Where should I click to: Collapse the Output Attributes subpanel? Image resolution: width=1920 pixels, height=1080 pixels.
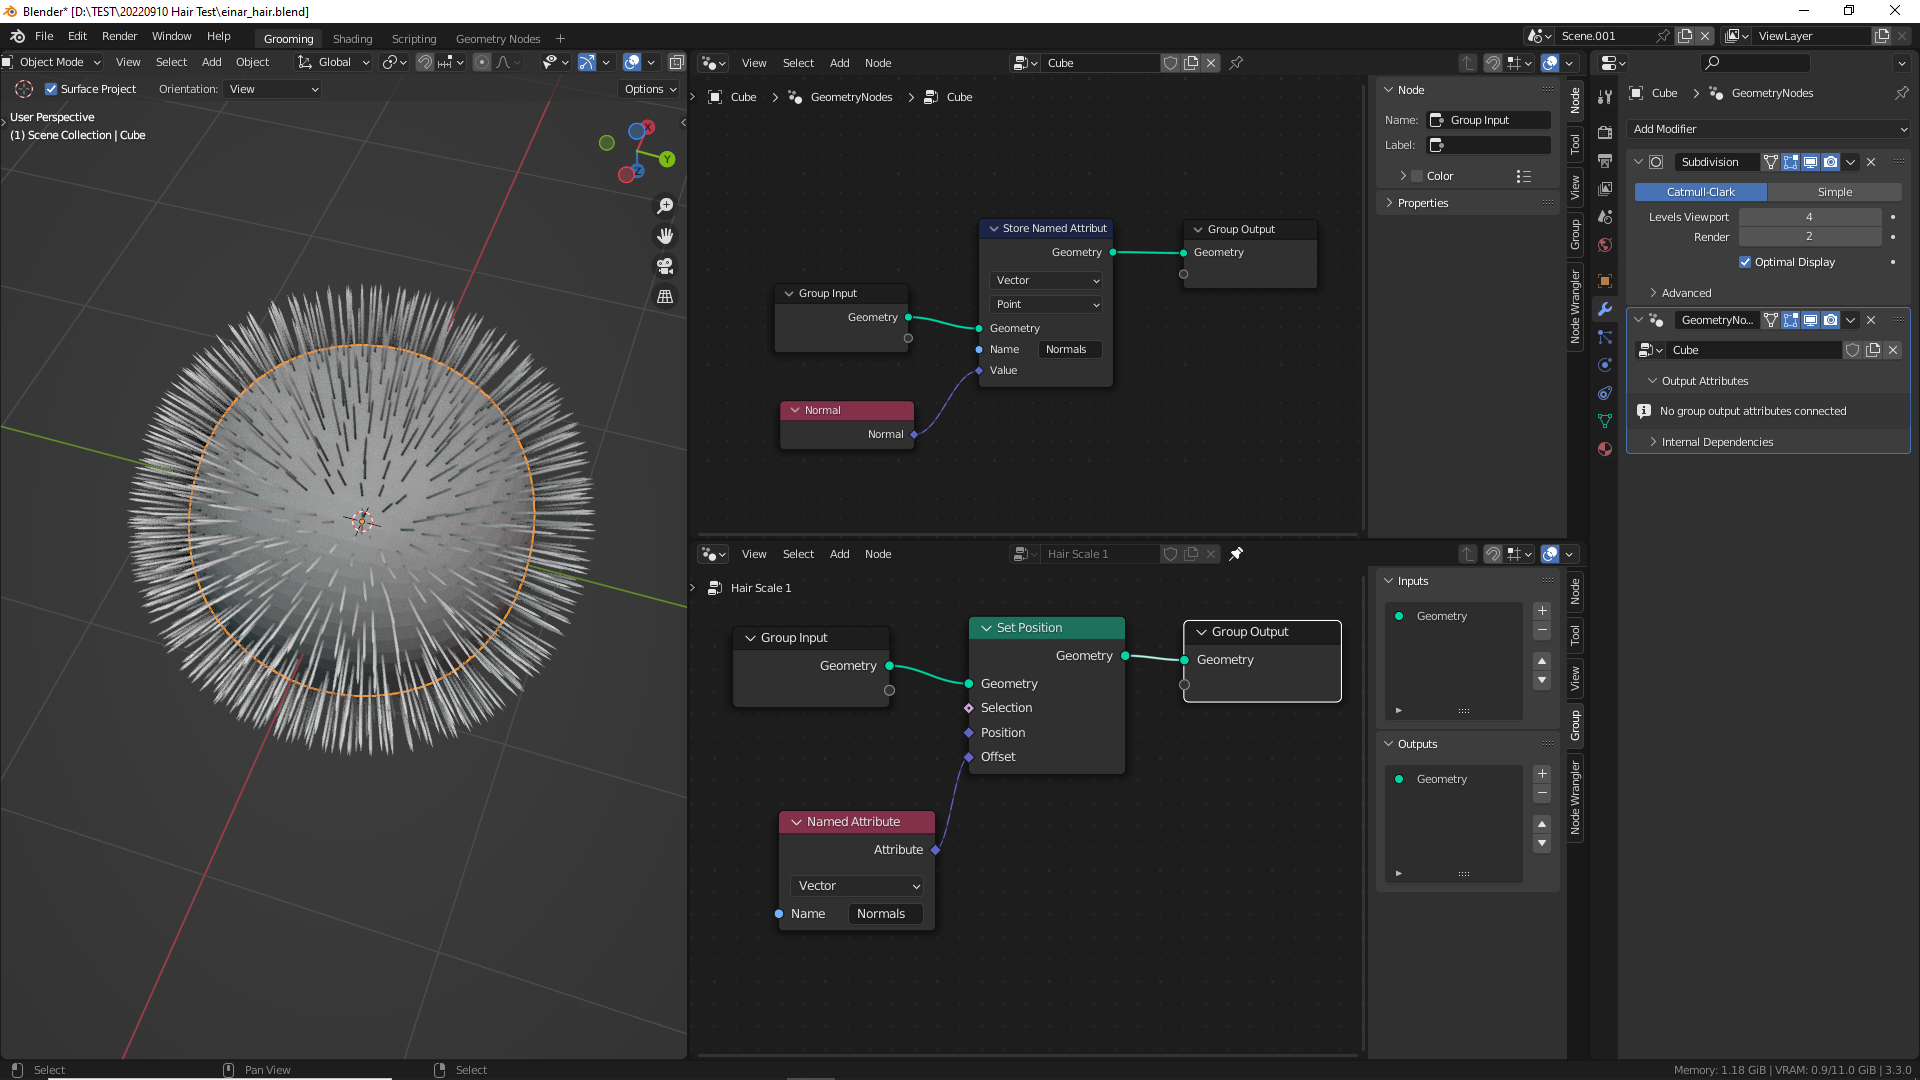point(1704,381)
